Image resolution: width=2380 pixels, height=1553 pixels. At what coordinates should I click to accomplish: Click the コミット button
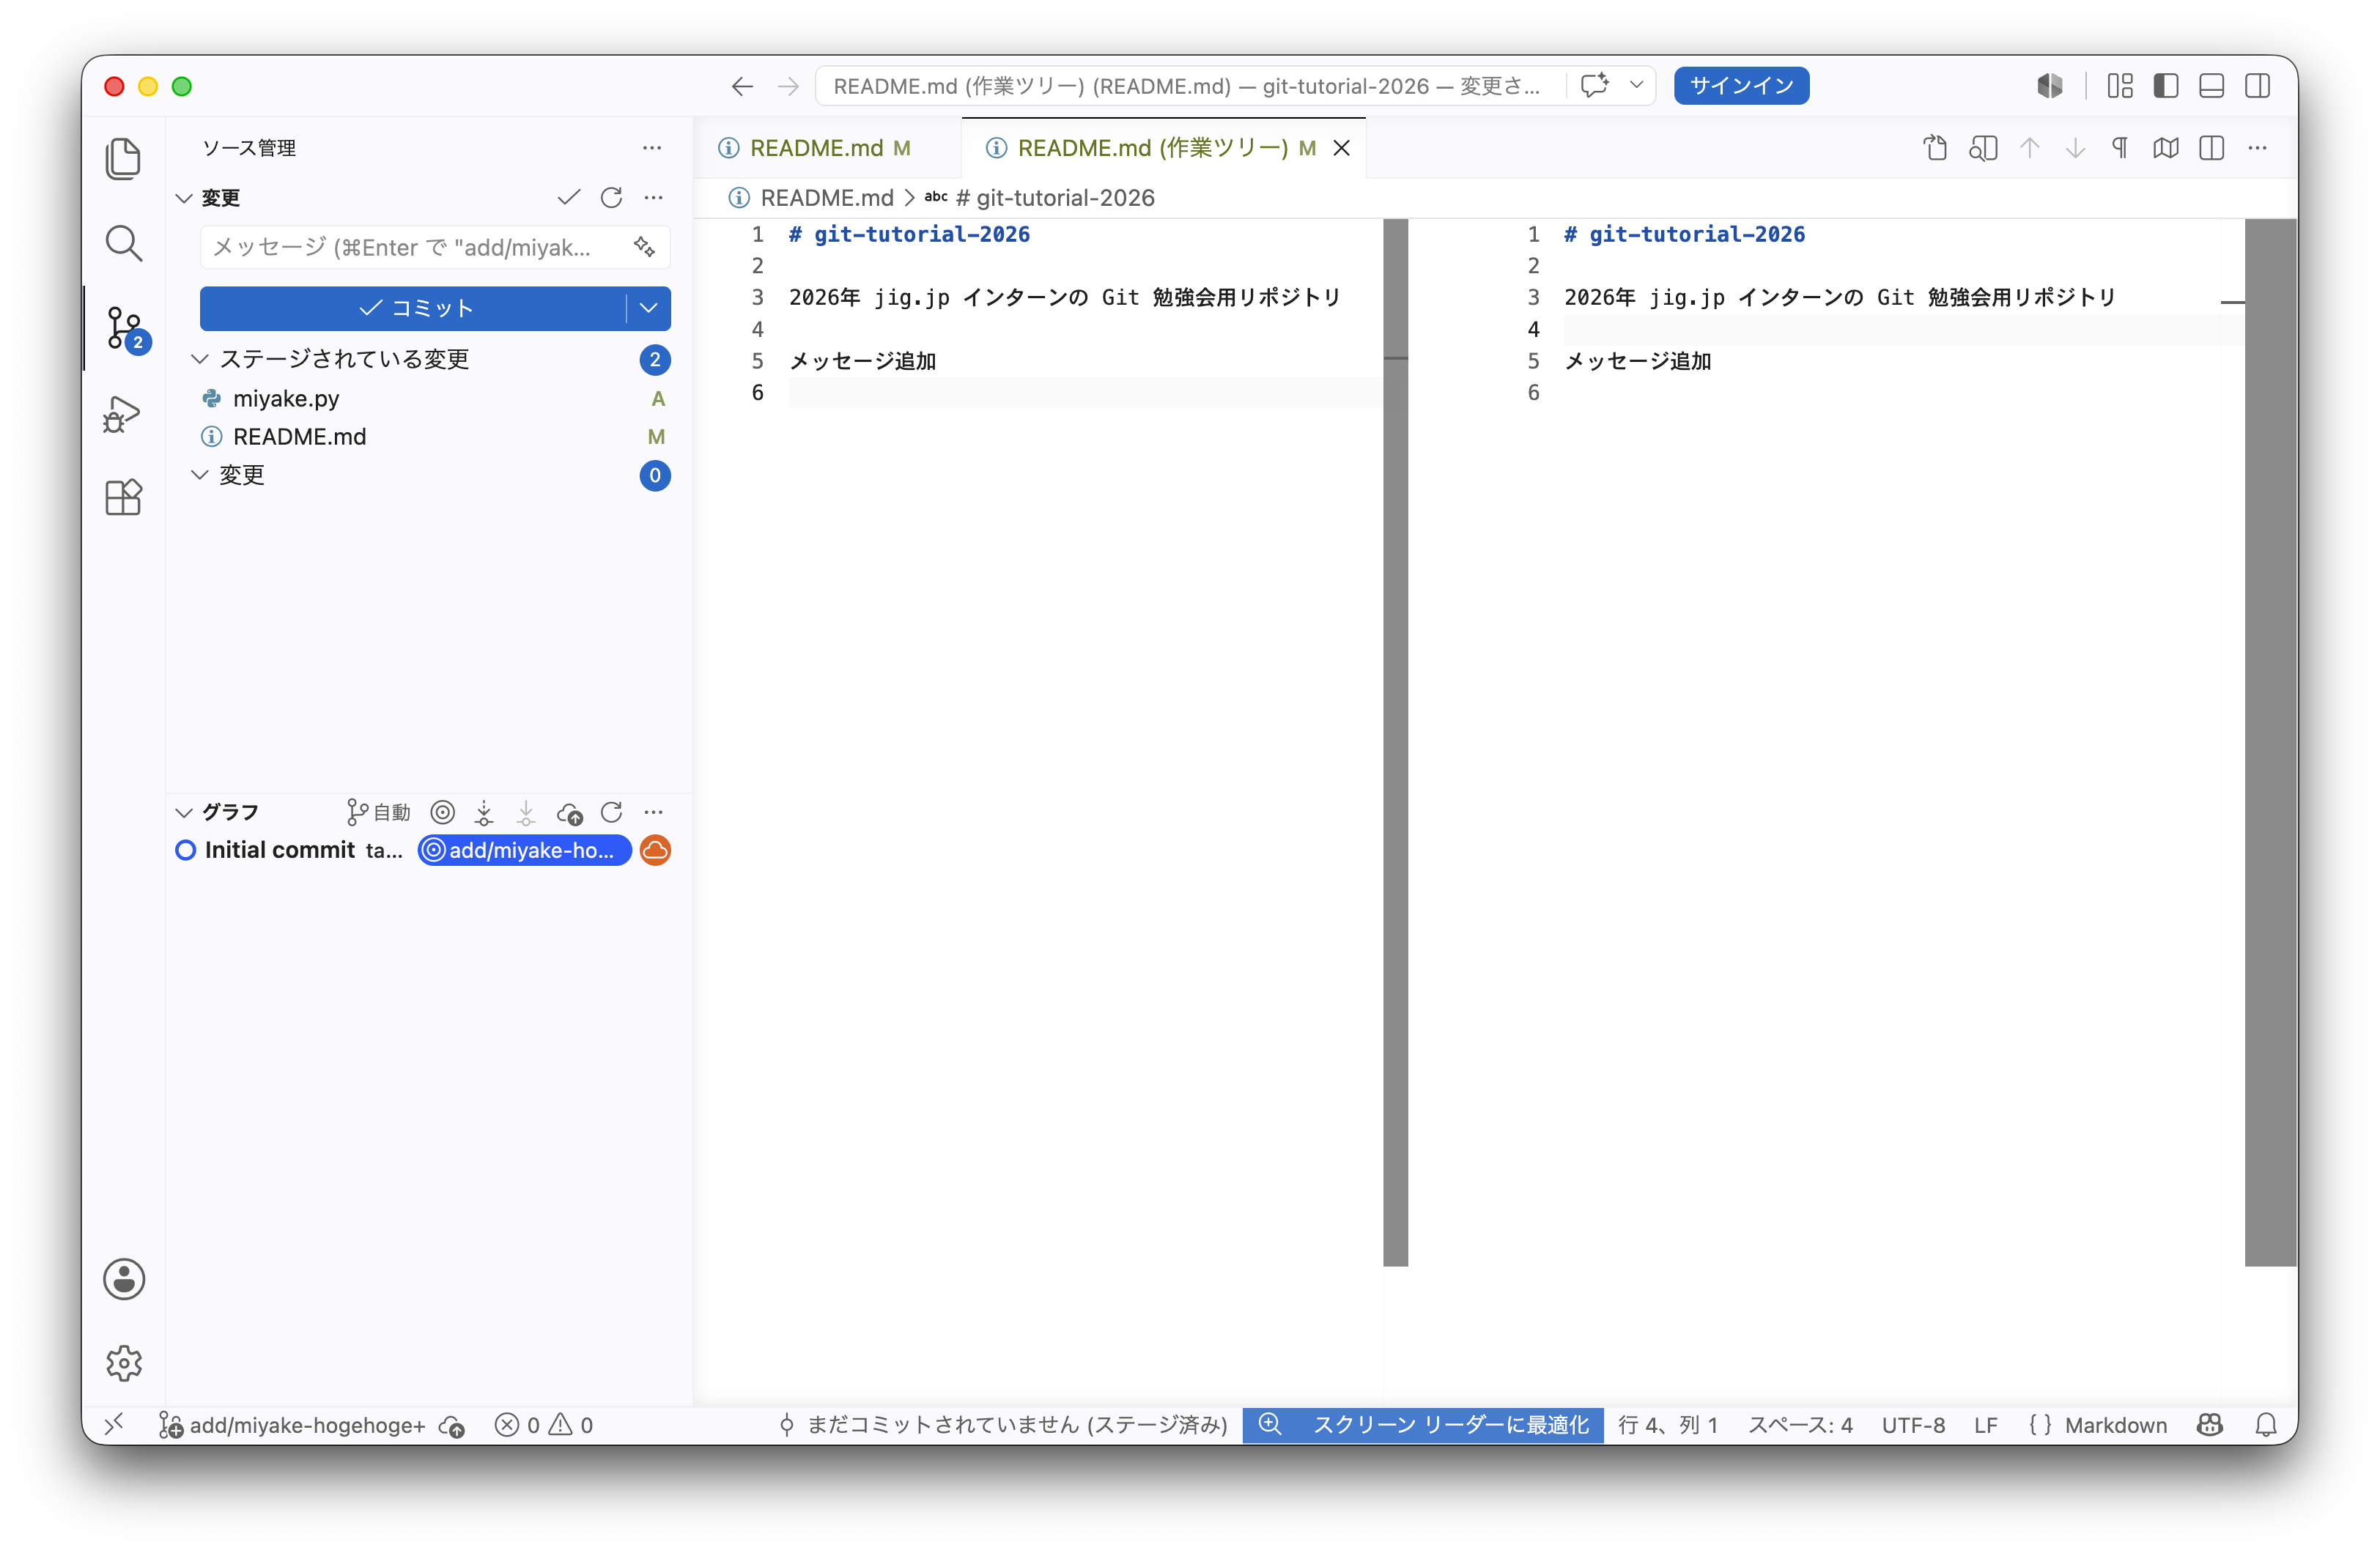click(413, 308)
